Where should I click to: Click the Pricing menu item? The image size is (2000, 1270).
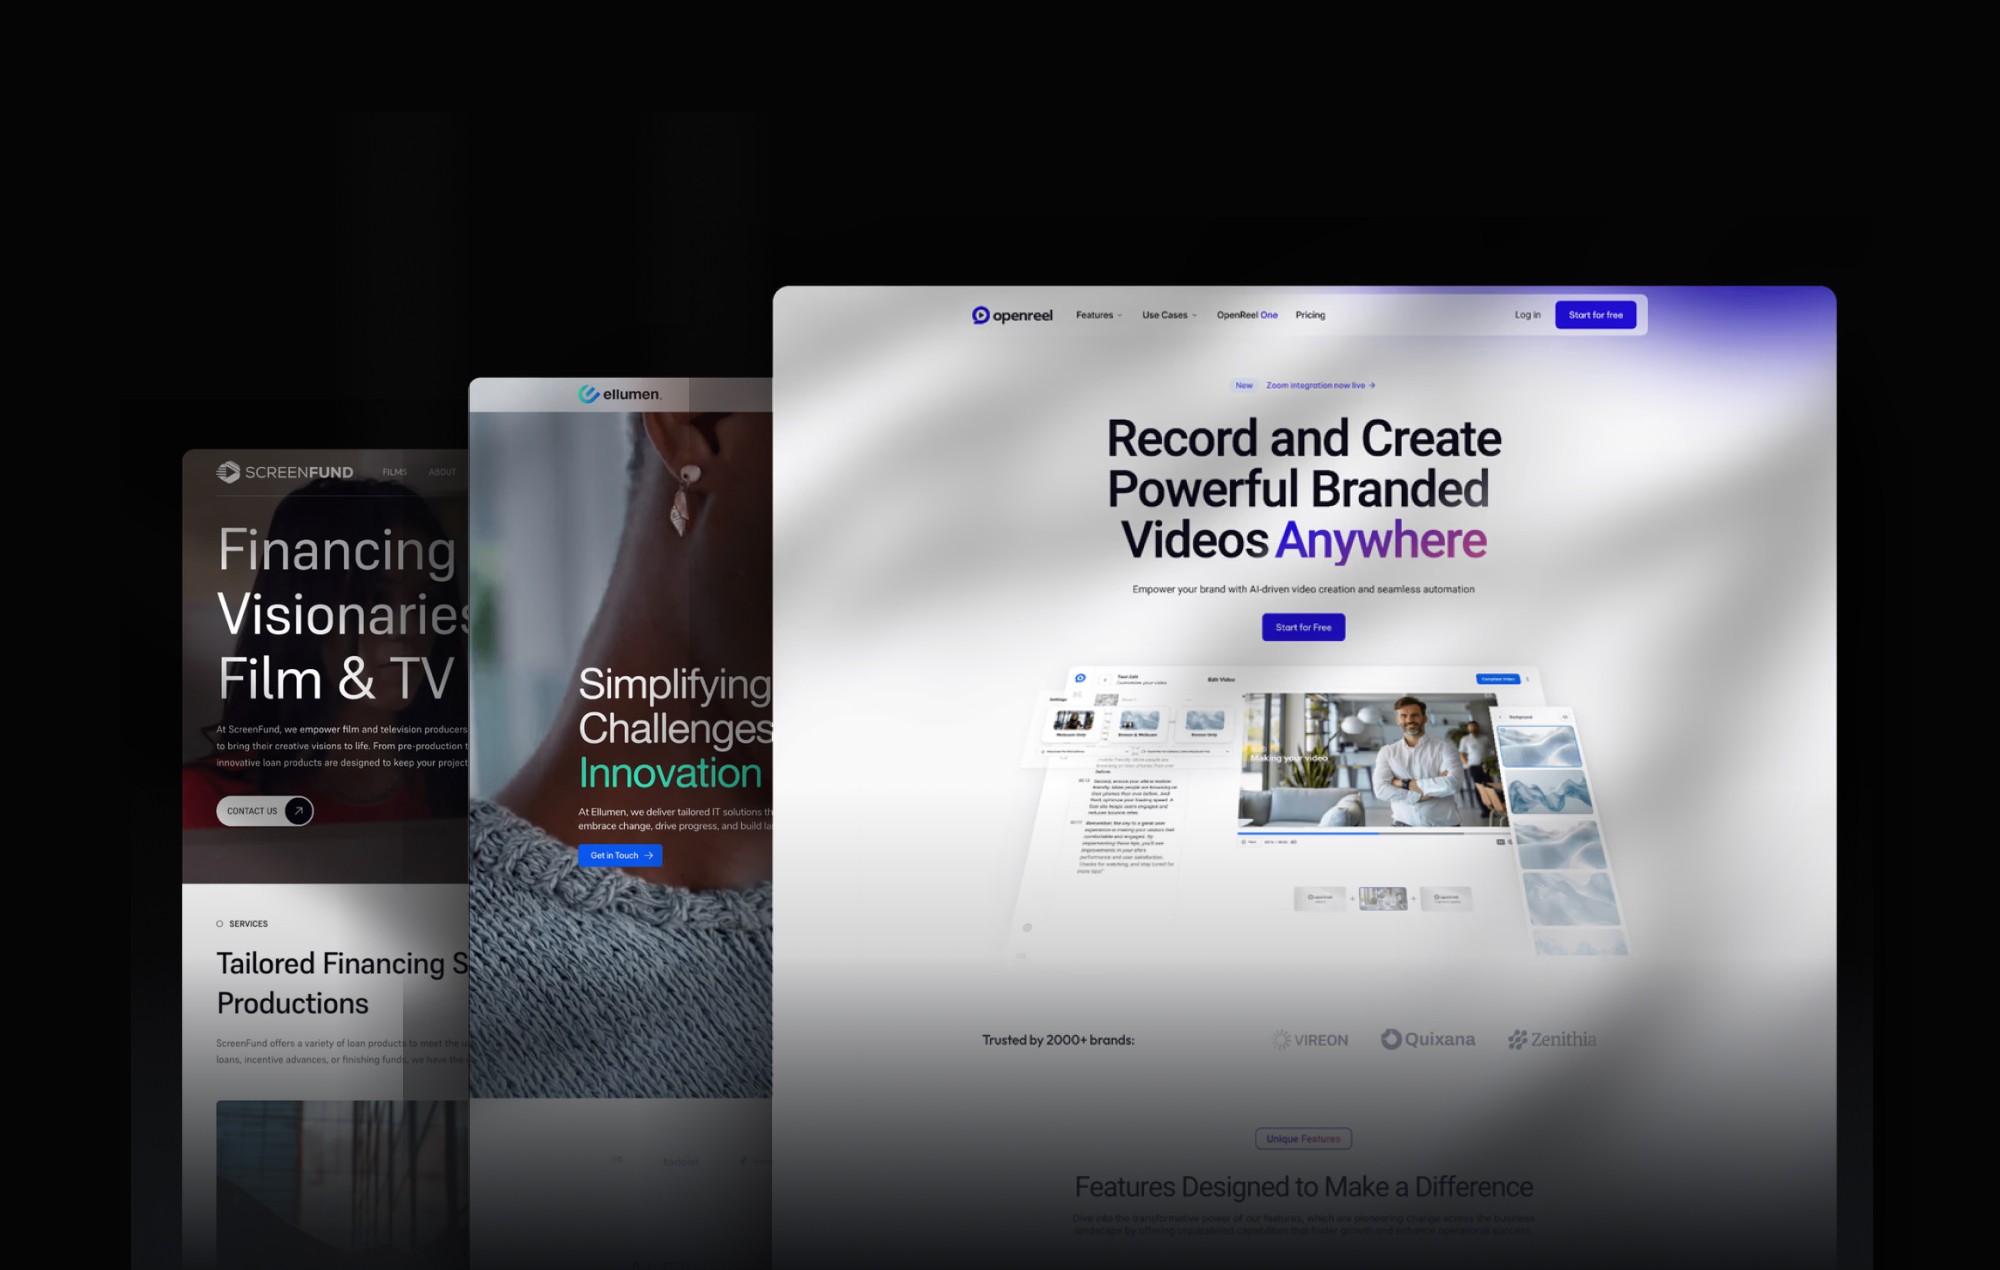tap(1310, 315)
